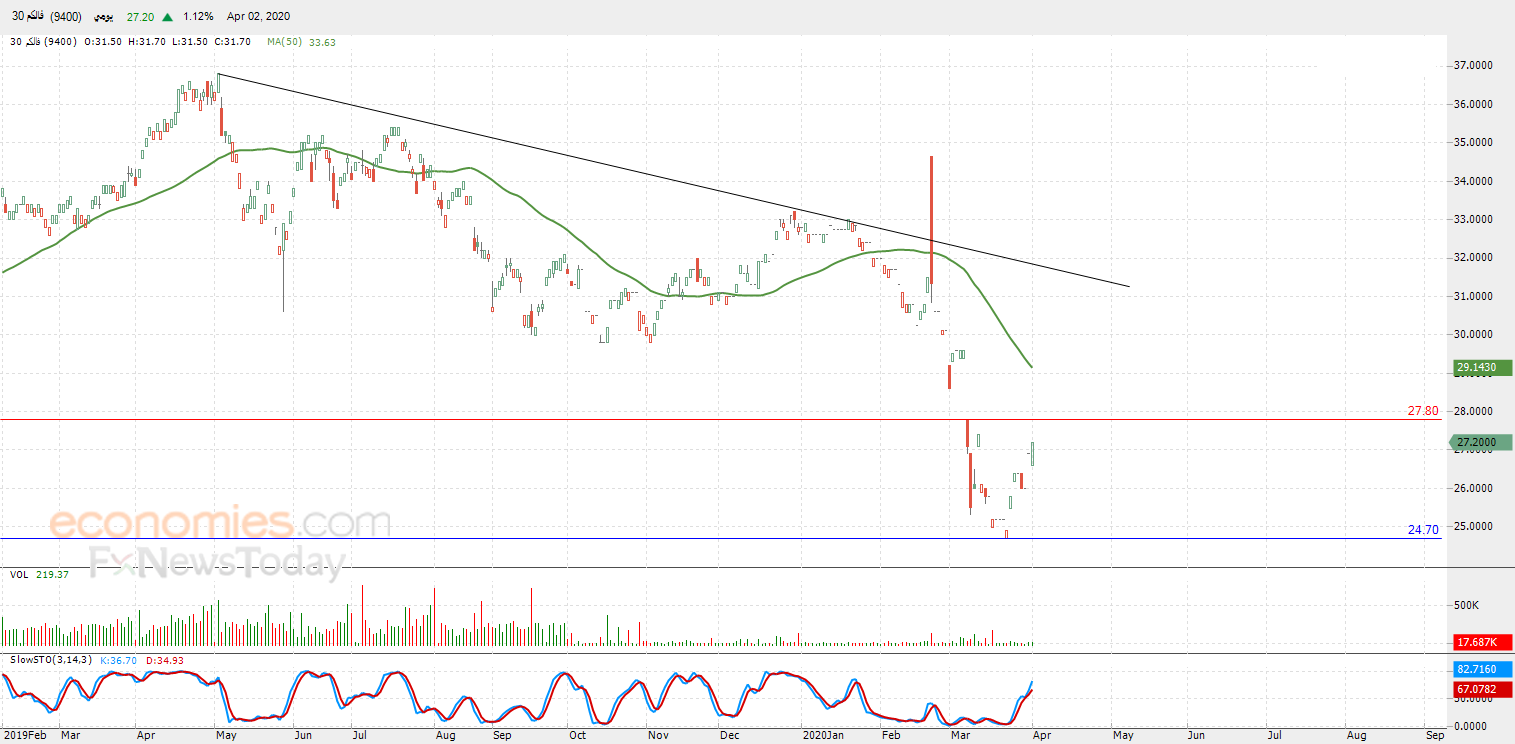Screen dimensions: 1515x744
Task: Click the red 17.687K volume tag
Action: click(1483, 643)
